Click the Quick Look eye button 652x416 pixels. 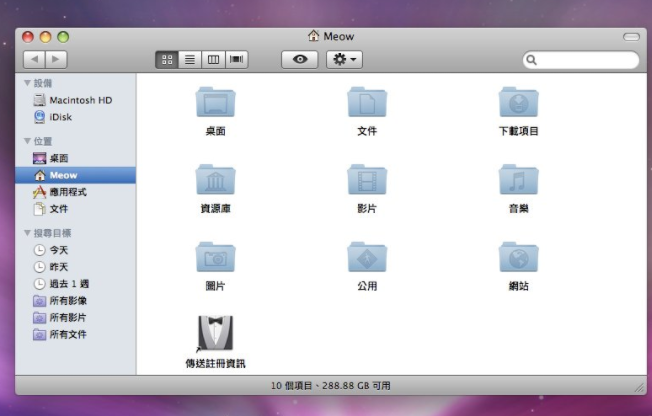click(300, 60)
